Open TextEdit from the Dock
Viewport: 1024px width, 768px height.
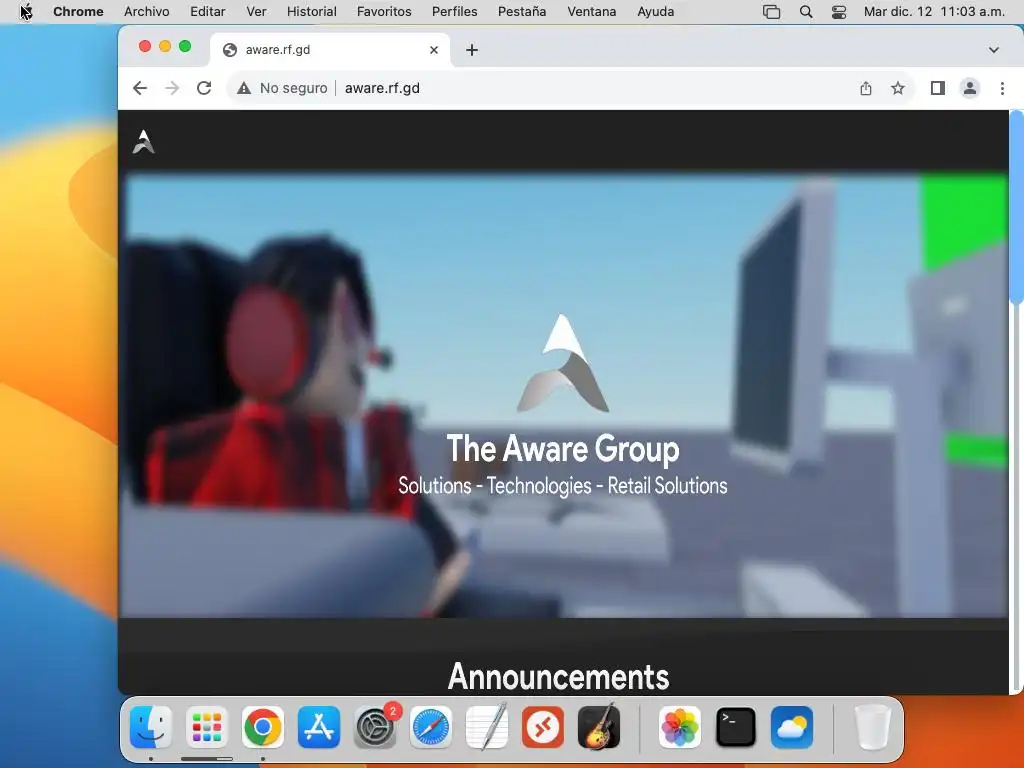pyautogui.click(x=487, y=727)
